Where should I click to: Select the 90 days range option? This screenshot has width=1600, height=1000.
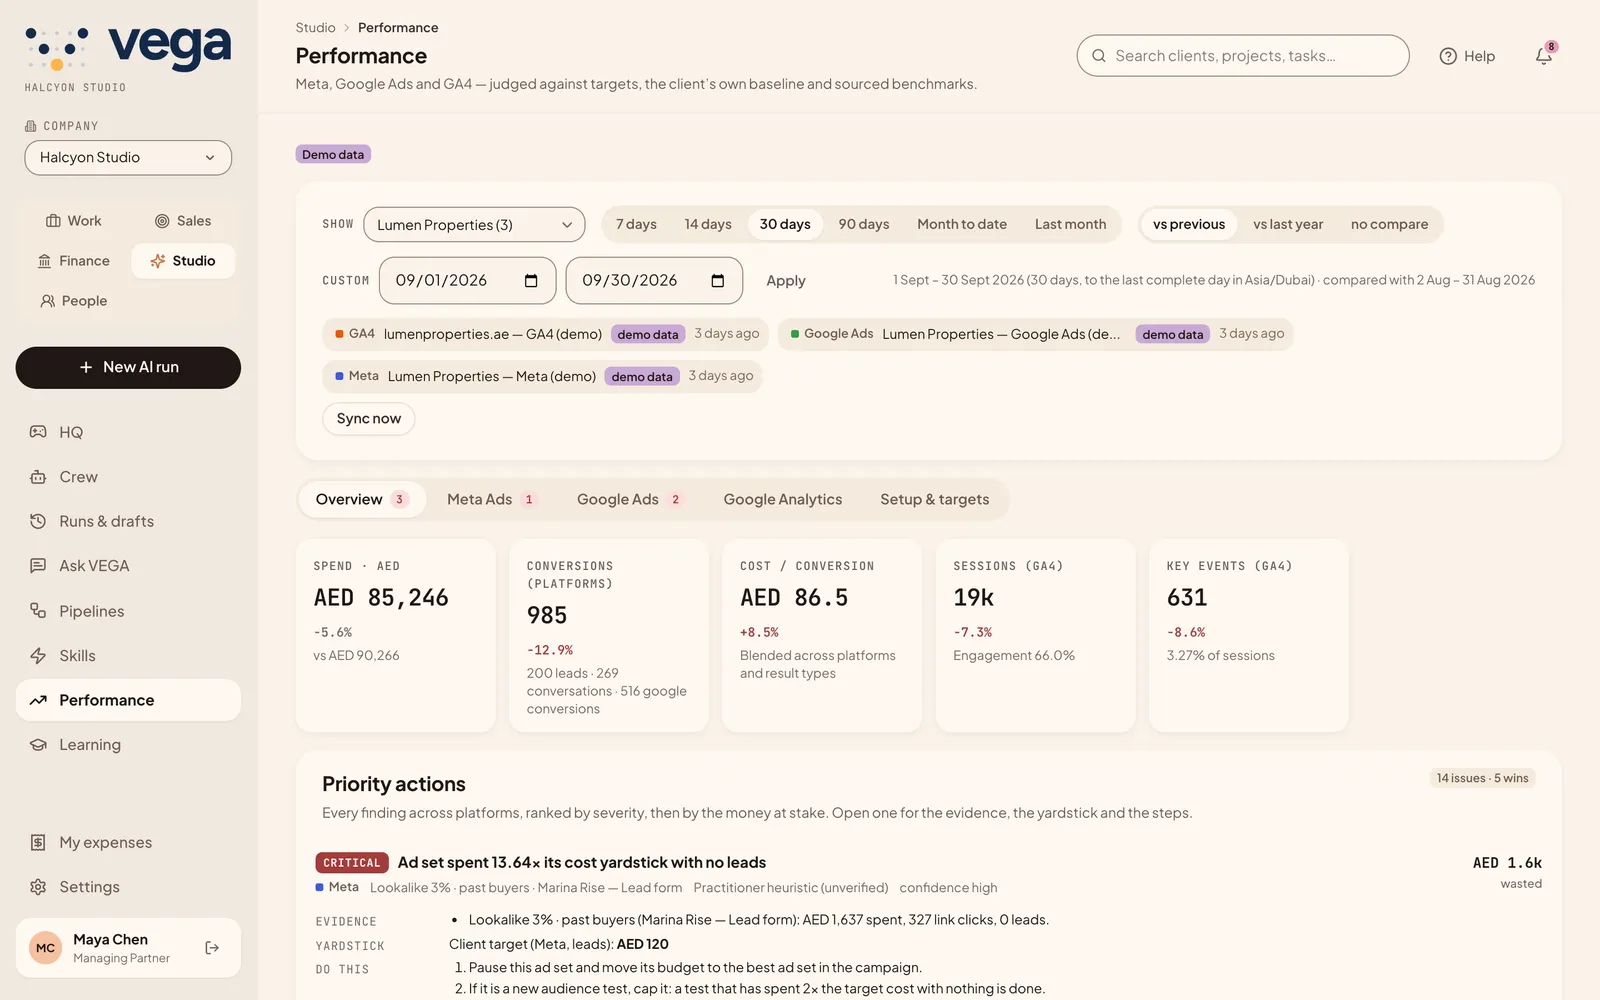864,224
